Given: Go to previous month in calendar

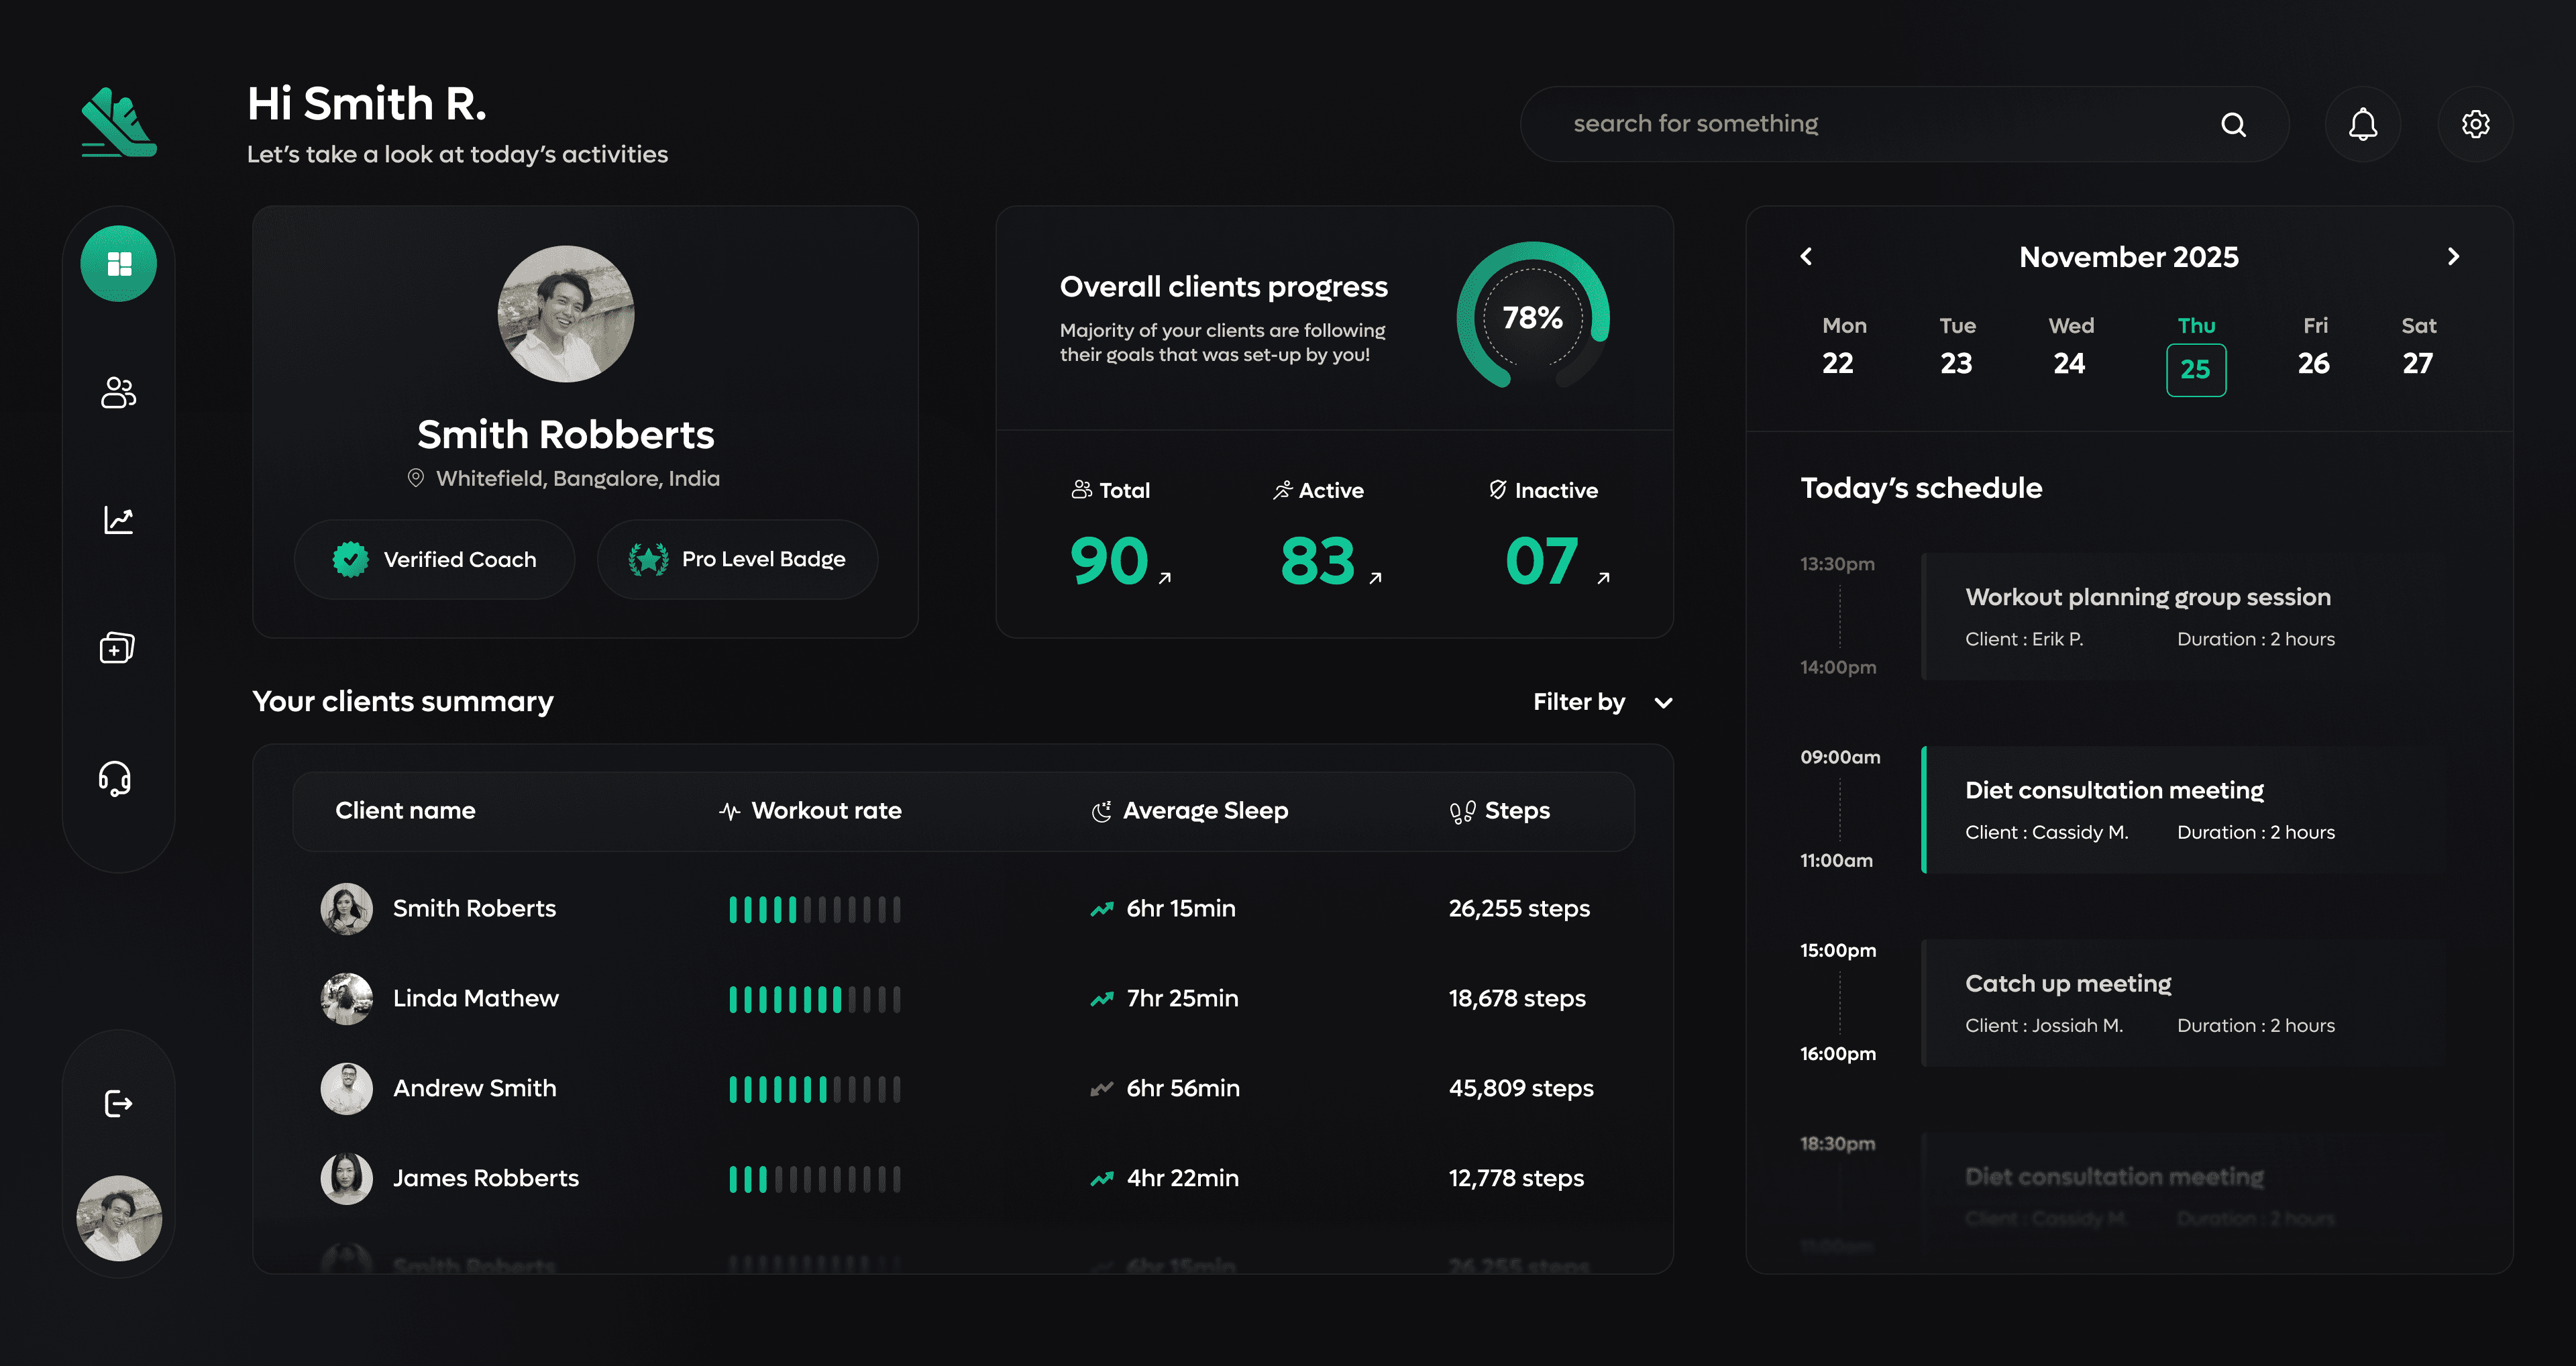Looking at the screenshot, I should pyautogui.click(x=1806, y=257).
